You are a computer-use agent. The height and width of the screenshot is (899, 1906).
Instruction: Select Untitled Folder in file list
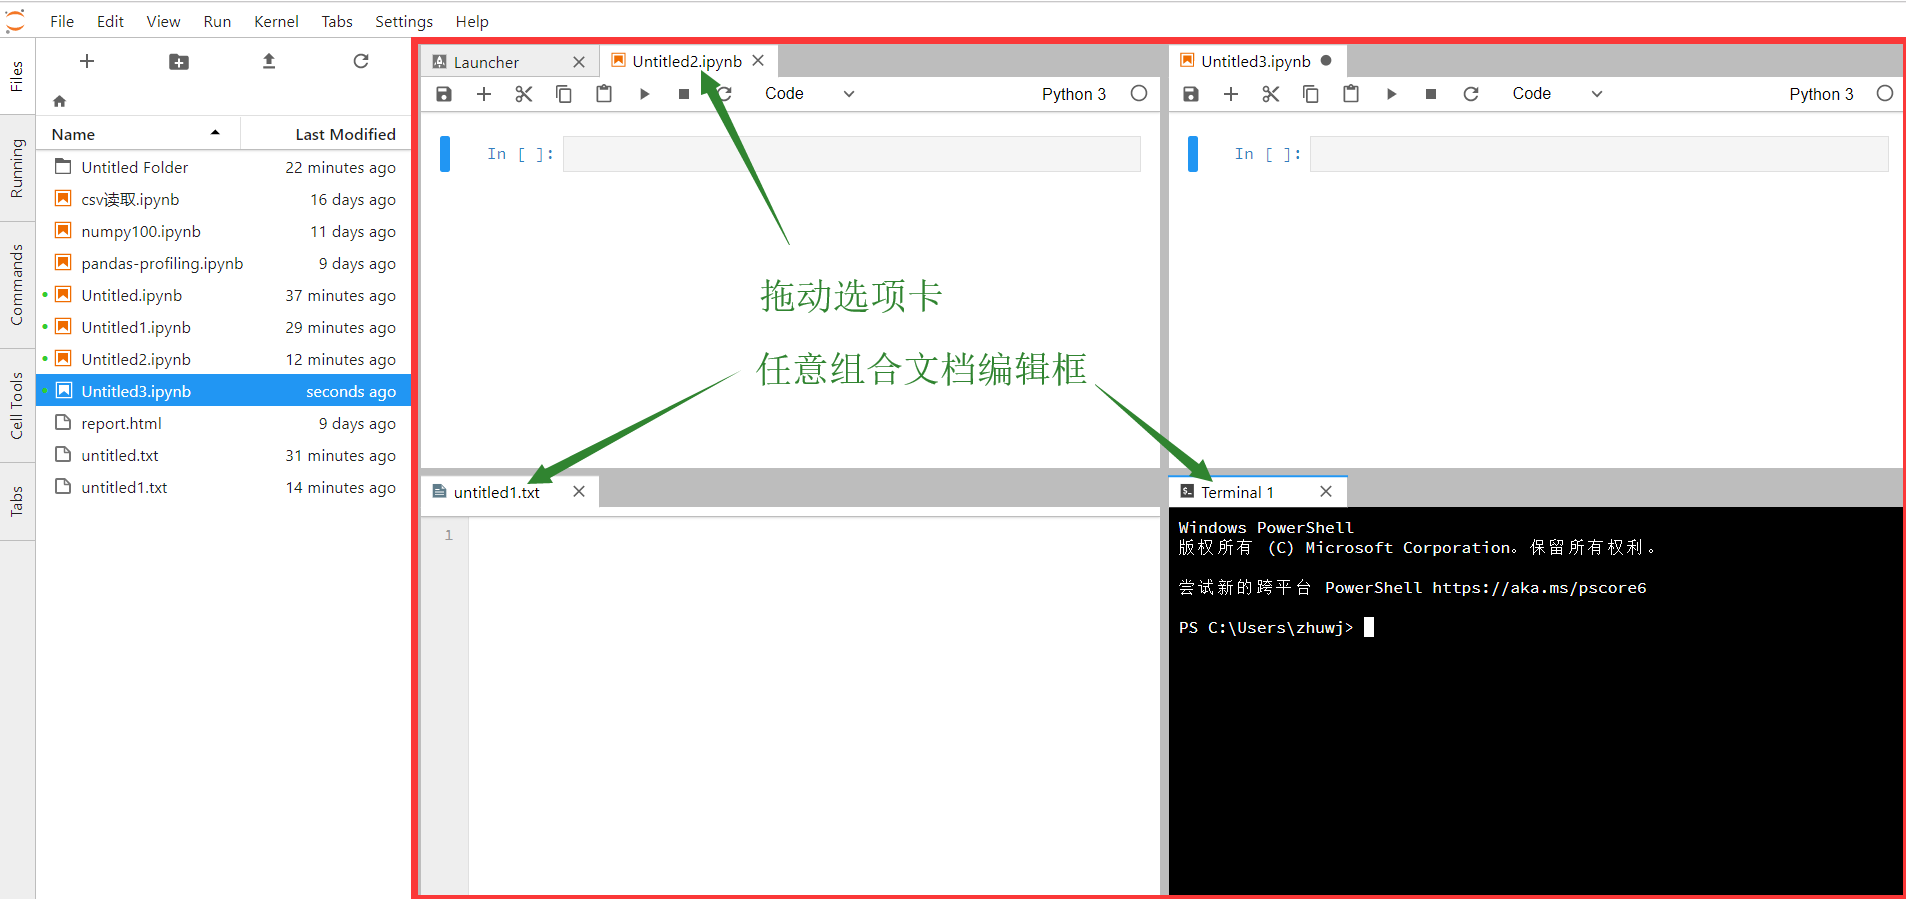click(224, 167)
